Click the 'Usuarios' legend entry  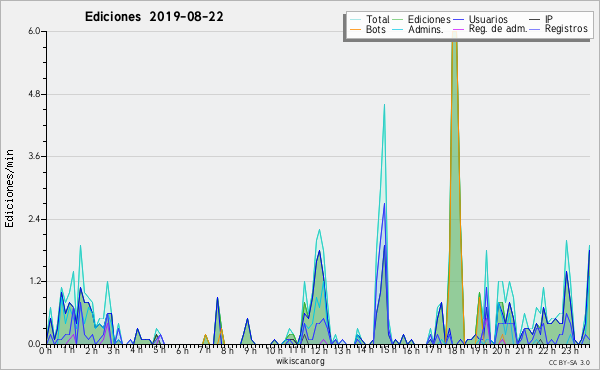(481, 19)
